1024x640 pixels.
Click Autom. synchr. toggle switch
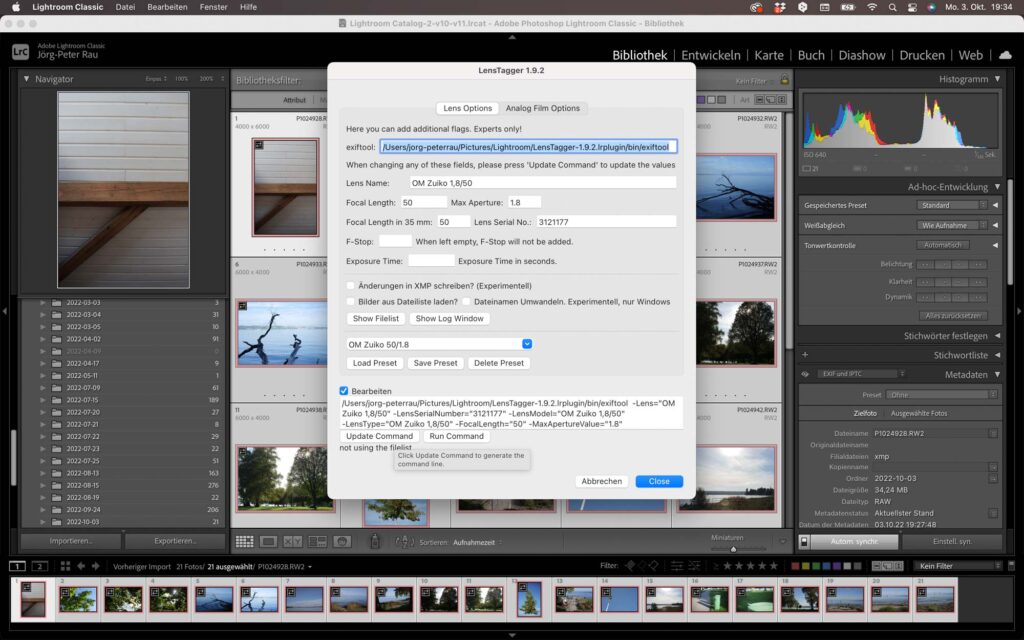804,541
